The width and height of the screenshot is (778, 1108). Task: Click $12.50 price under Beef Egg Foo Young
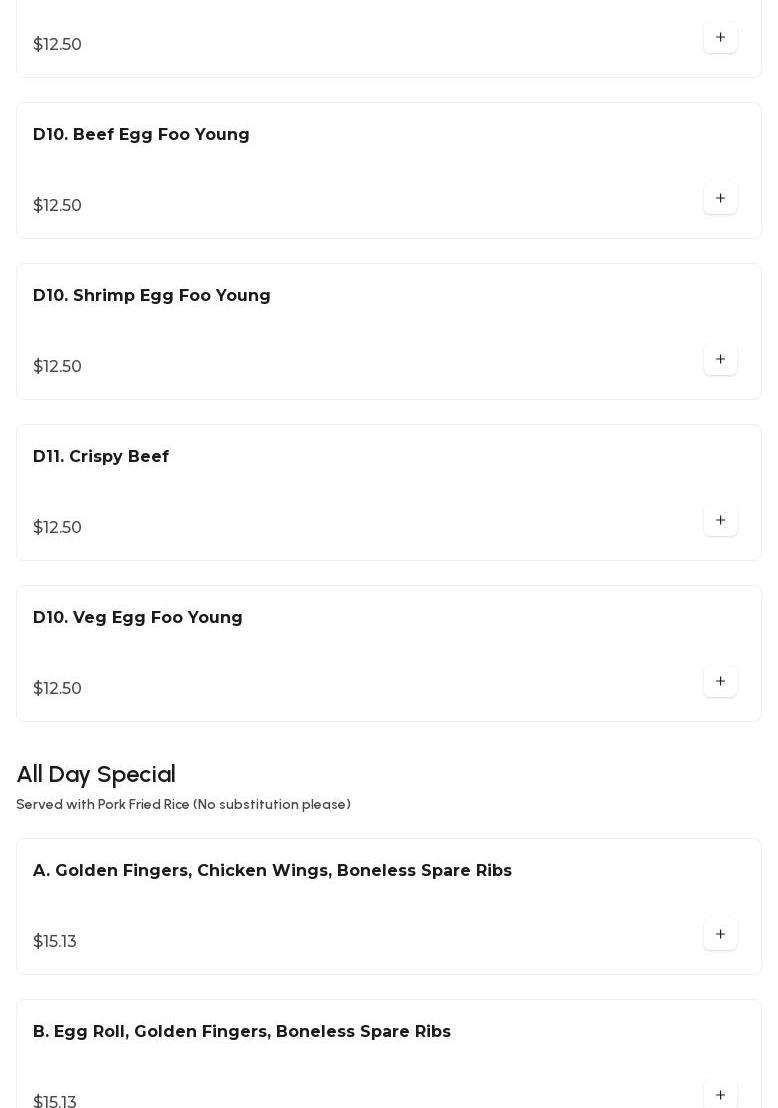[58, 206]
